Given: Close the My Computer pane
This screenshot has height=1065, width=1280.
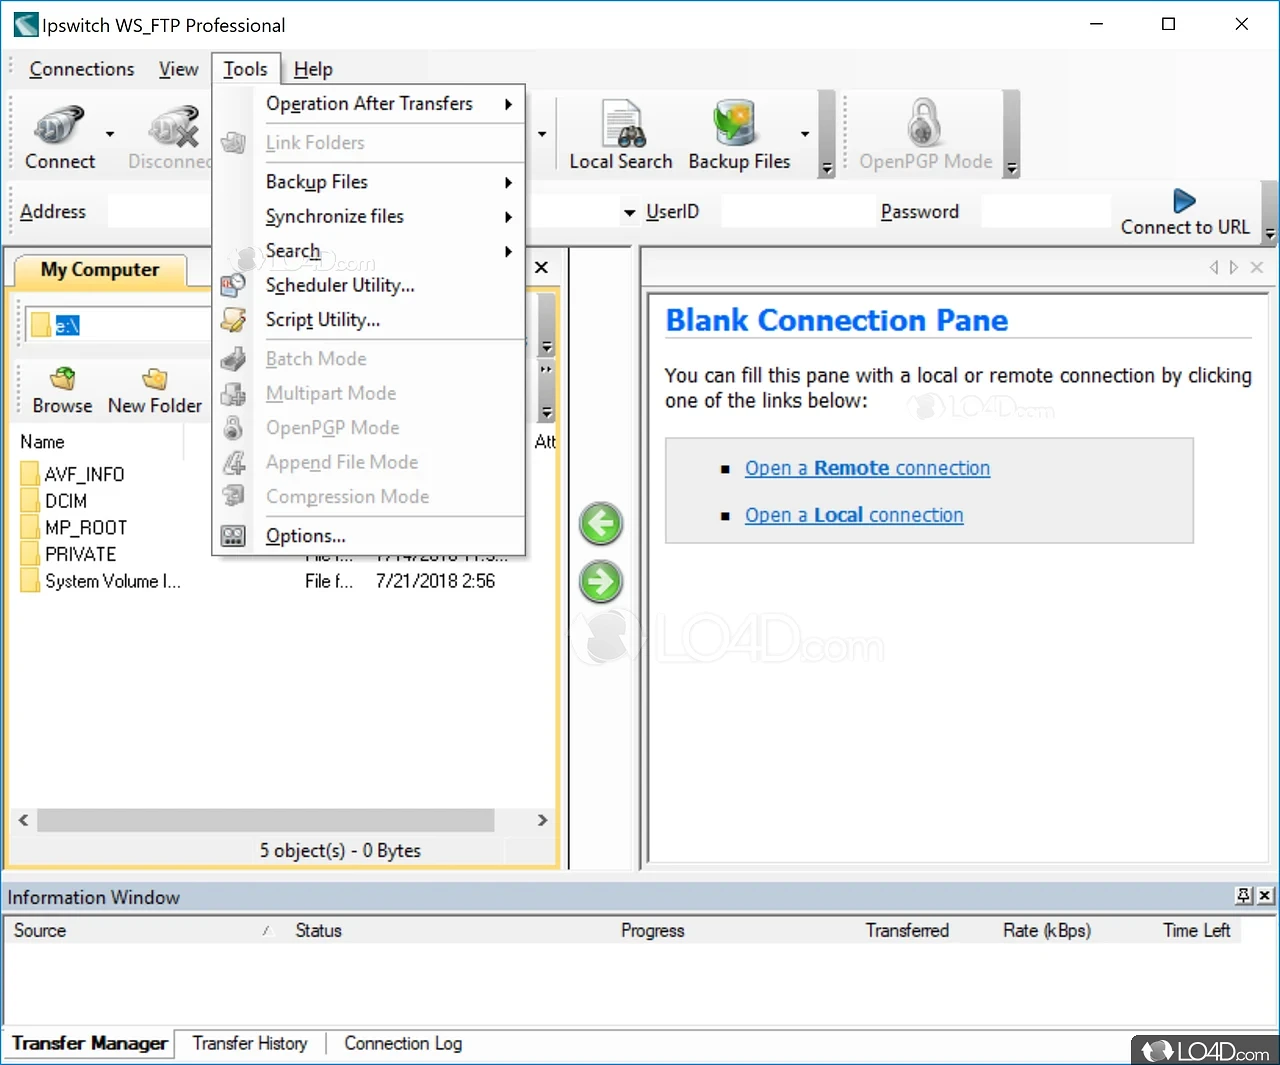Looking at the screenshot, I should (541, 267).
